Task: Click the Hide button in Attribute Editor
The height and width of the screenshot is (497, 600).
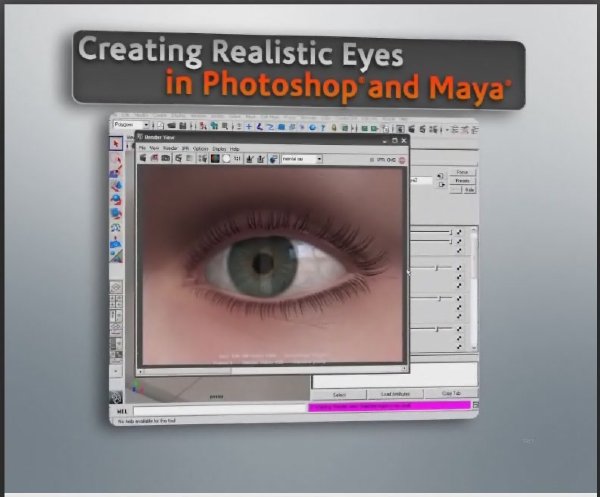Action: [470, 190]
